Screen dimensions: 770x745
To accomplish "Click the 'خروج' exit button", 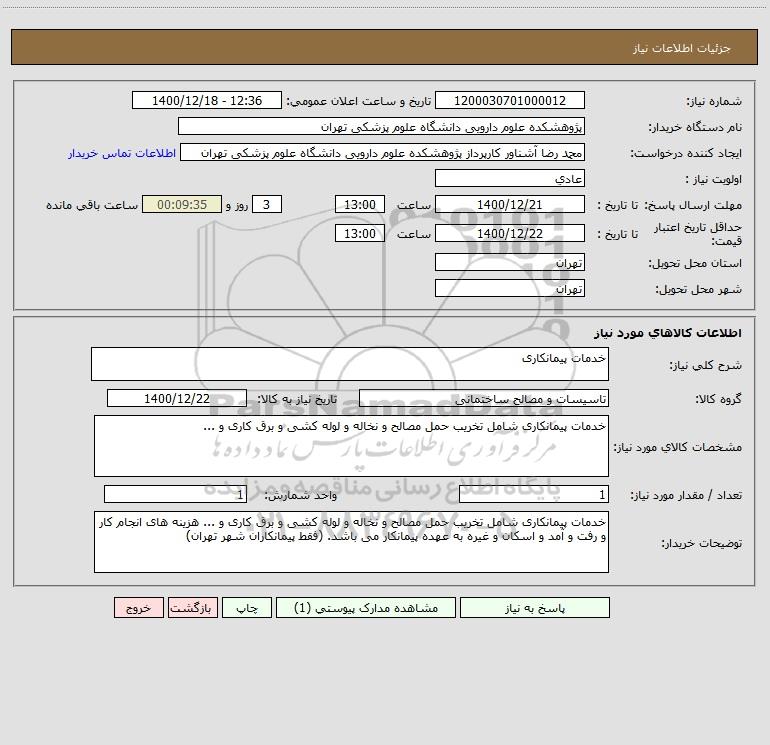I will pos(138,607).
